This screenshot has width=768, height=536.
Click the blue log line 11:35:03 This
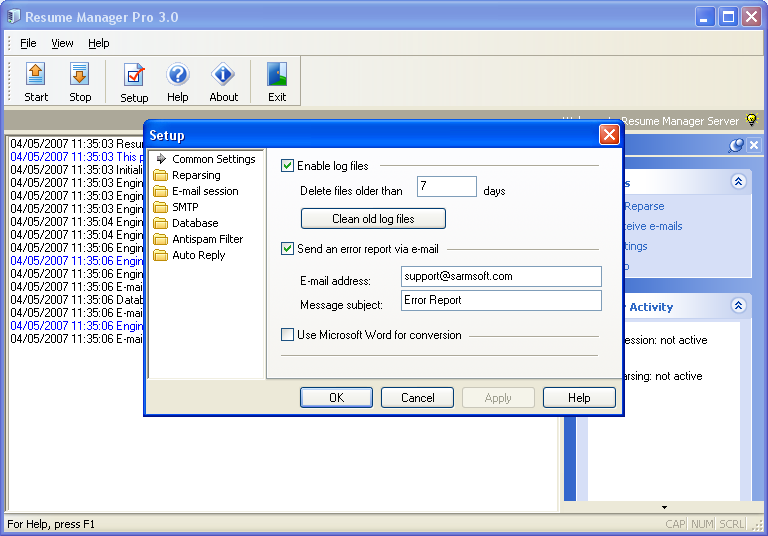click(x=77, y=157)
